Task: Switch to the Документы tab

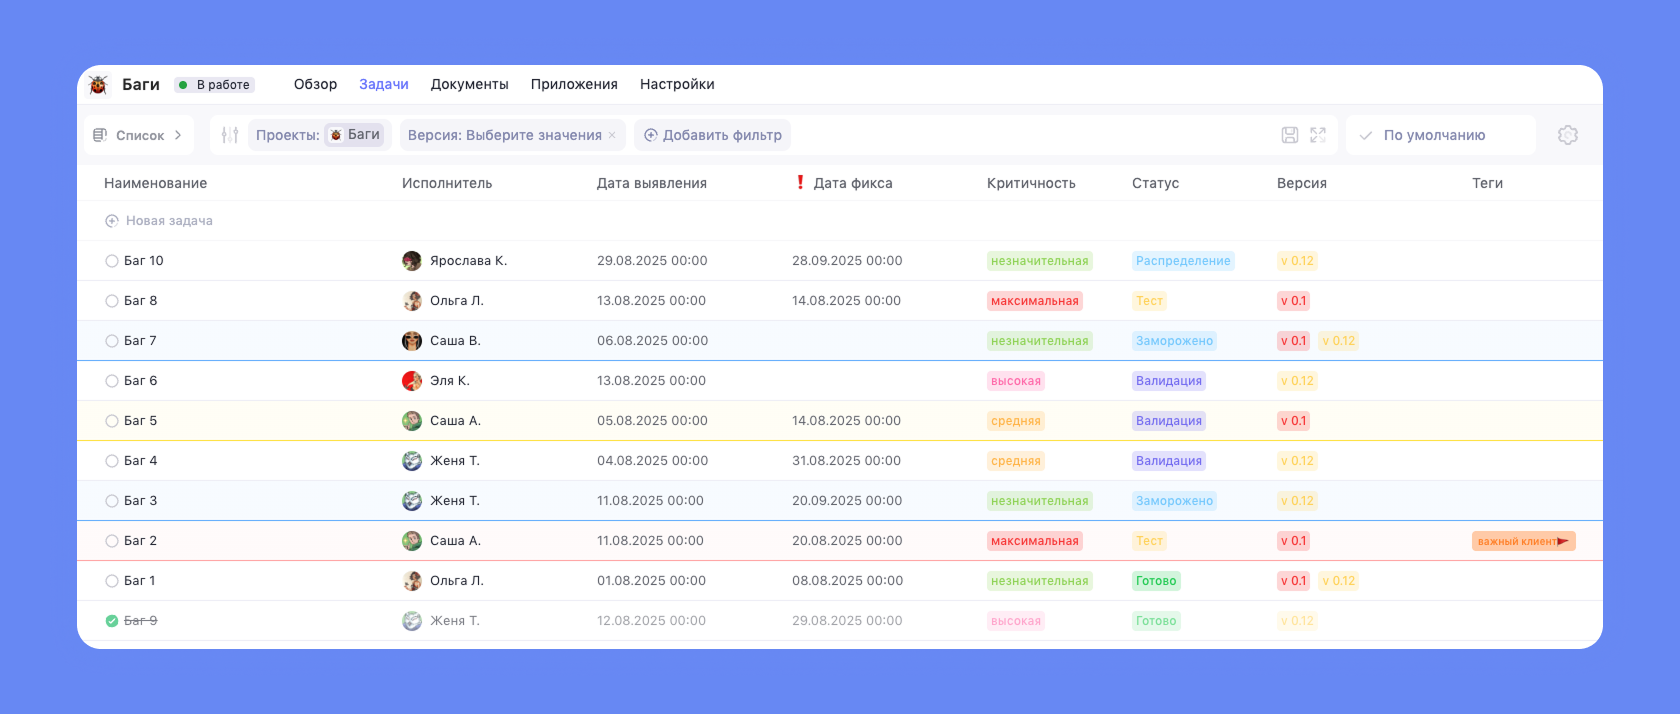Action: (469, 85)
